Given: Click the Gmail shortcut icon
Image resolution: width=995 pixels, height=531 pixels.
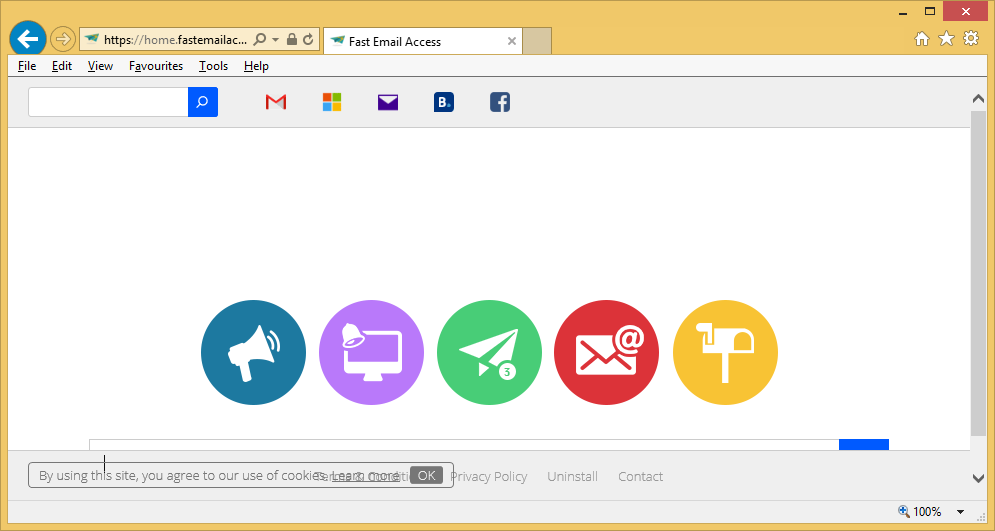Looking at the screenshot, I should [276, 102].
